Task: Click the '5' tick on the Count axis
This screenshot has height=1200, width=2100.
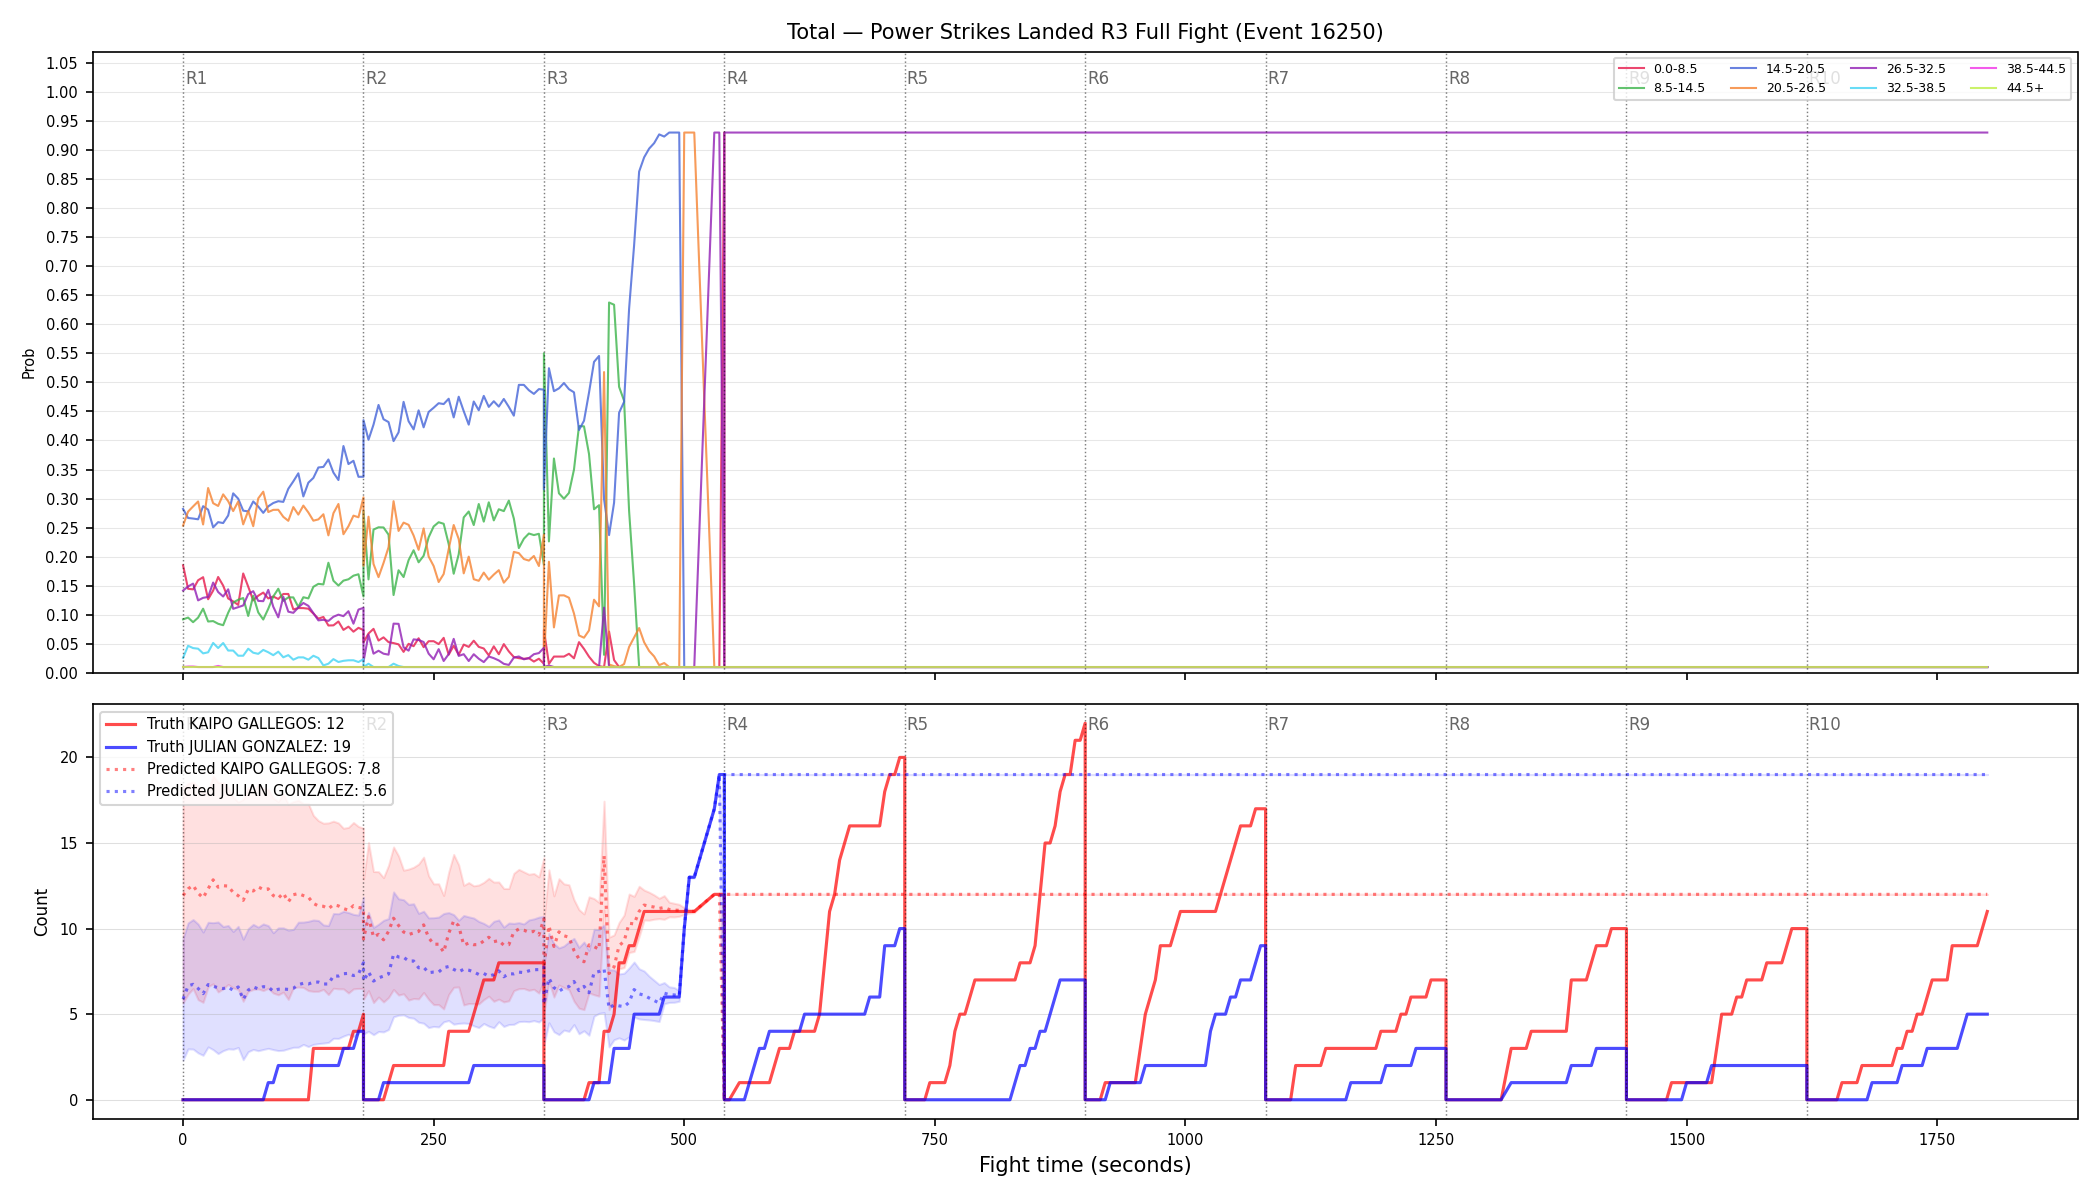Action: click(x=73, y=1014)
